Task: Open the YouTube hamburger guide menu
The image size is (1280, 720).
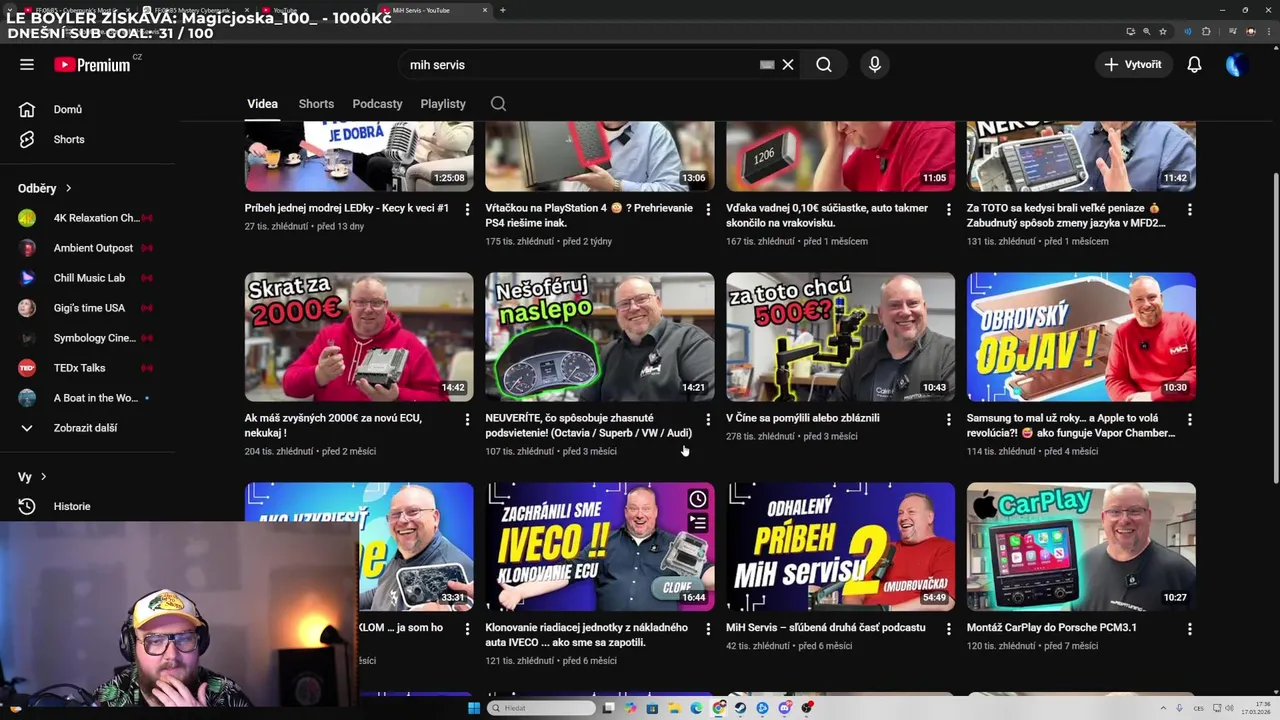Action: coord(27,65)
